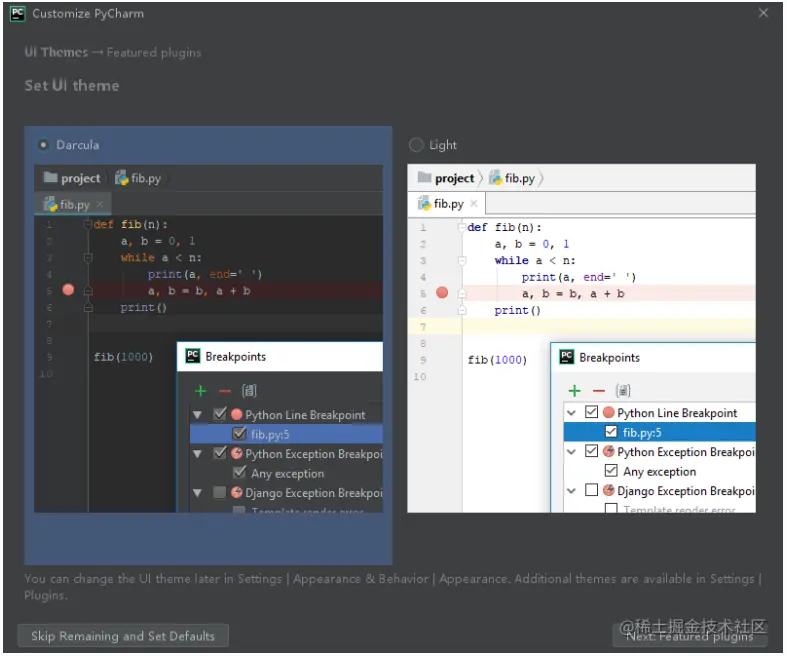Image resolution: width=787 pixels, height=656 pixels.
Task: Click the 'UI Themes → Featured plugins' breadcrumb text
Action: 113,52
